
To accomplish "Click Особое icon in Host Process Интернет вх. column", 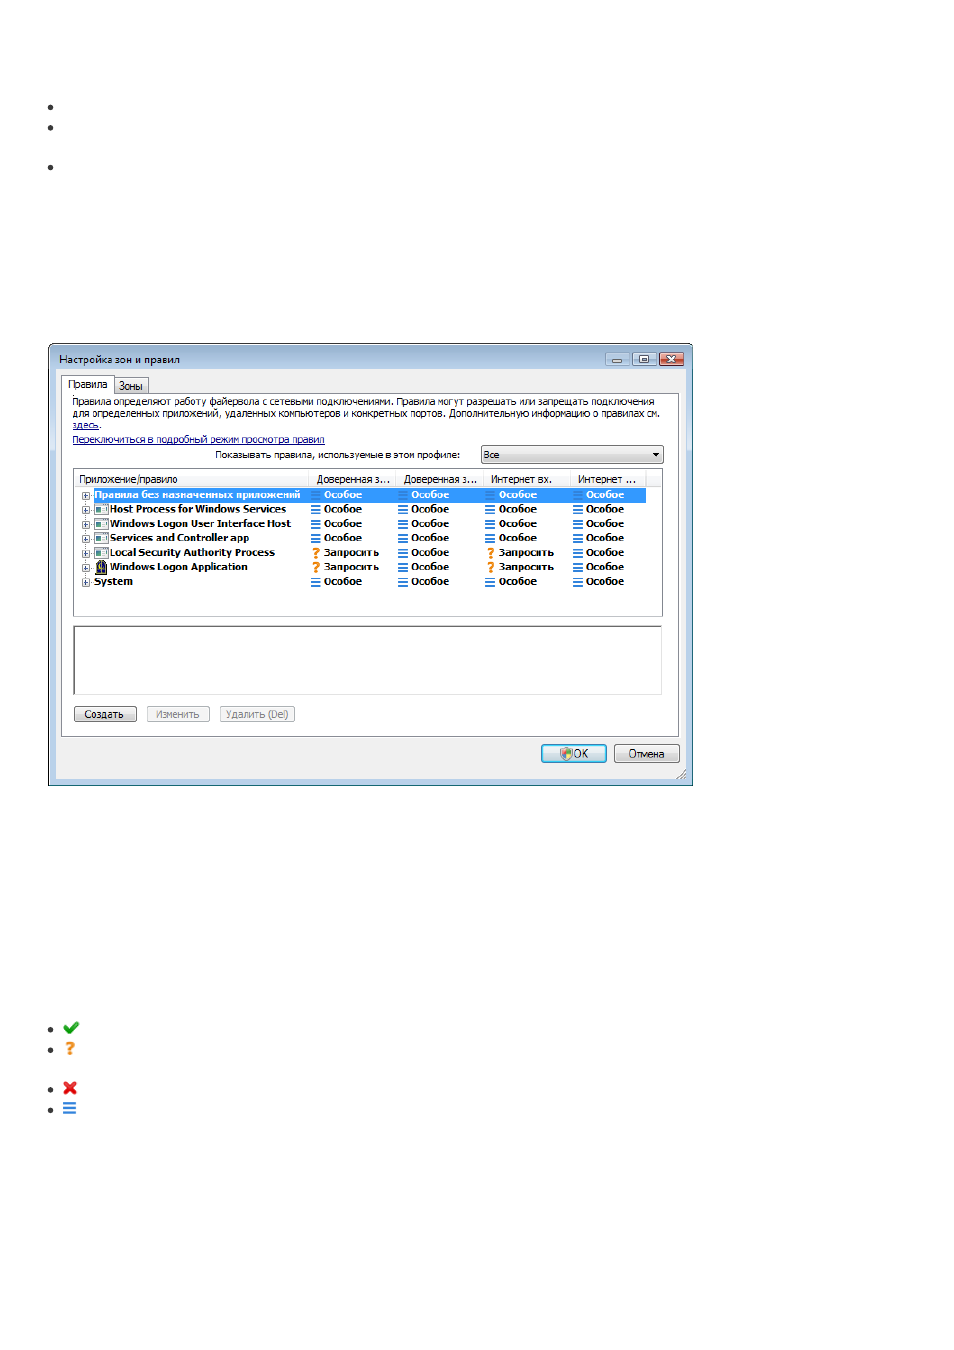I will tap(491, 510).
